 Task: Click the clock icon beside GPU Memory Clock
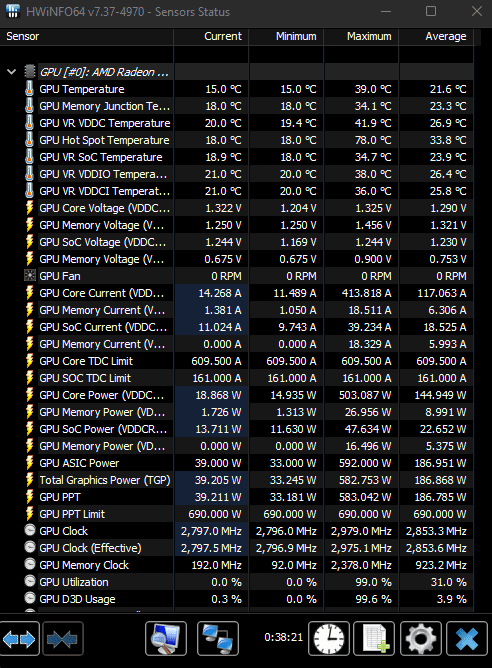pyautogui.click(x=29, y=564)
